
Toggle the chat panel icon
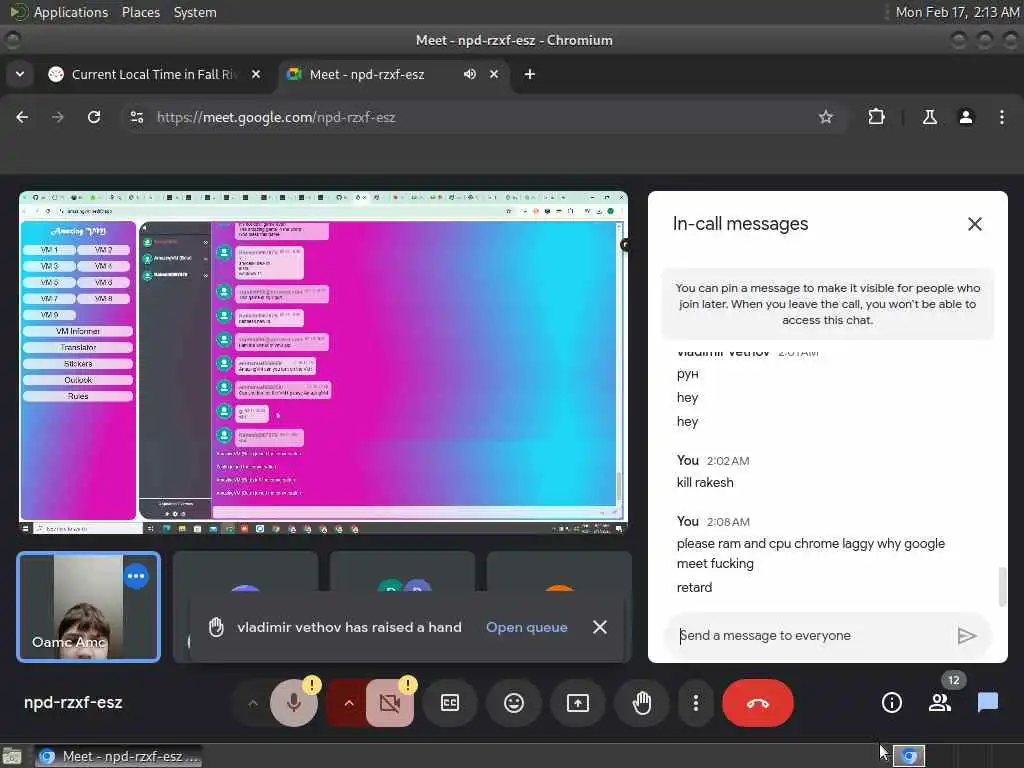(x=987, y=703)
